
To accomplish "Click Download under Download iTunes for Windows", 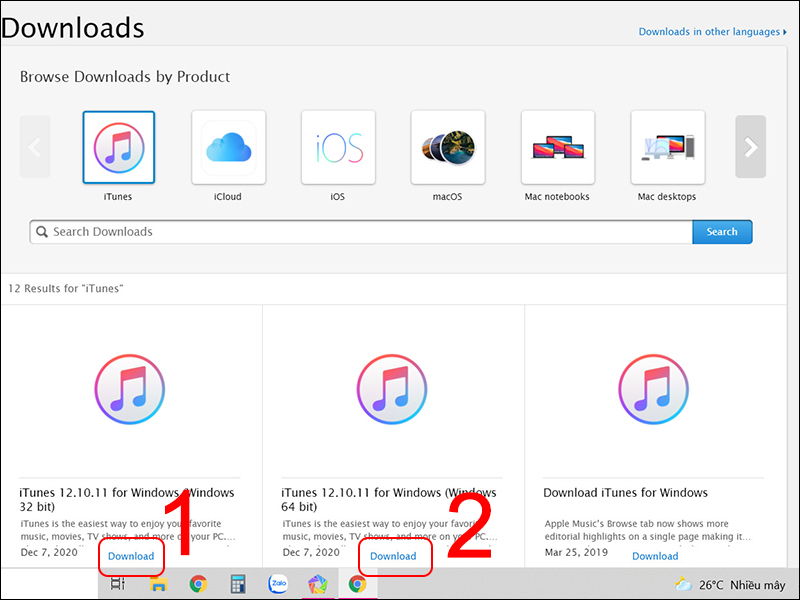I will point(655,556).
